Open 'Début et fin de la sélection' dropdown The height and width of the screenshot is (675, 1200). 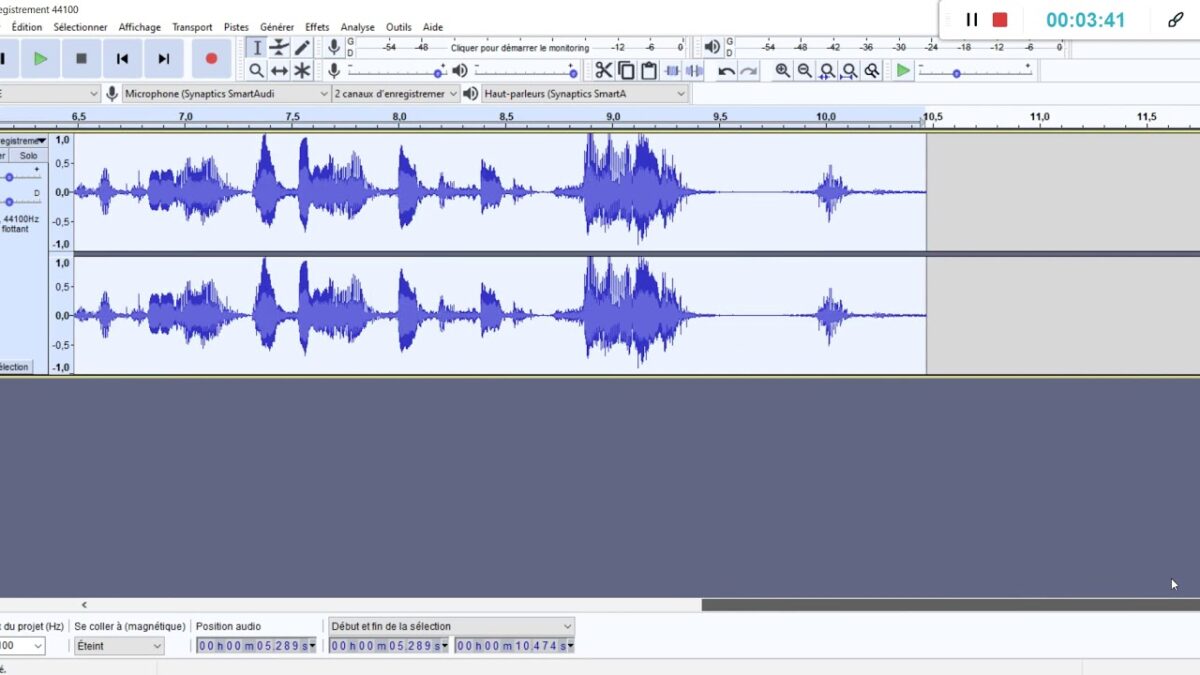(452, 626)
